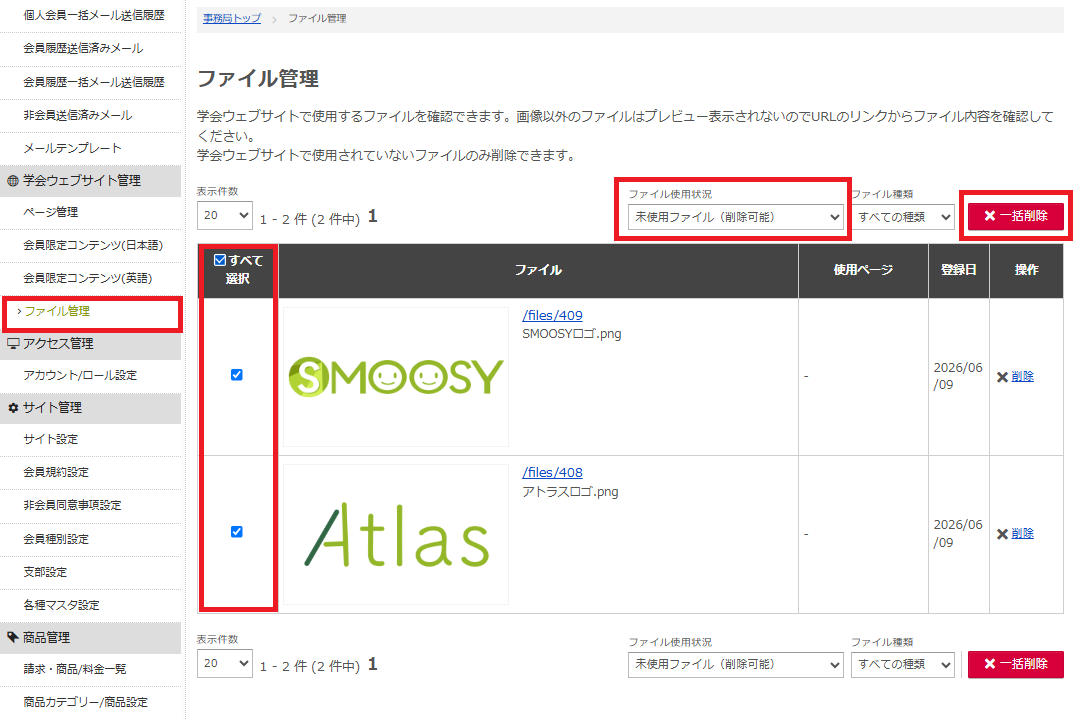1081x719 pixels.
Task: Toggle the すべて選択 checkbox in table header
Action: point(220,260)
